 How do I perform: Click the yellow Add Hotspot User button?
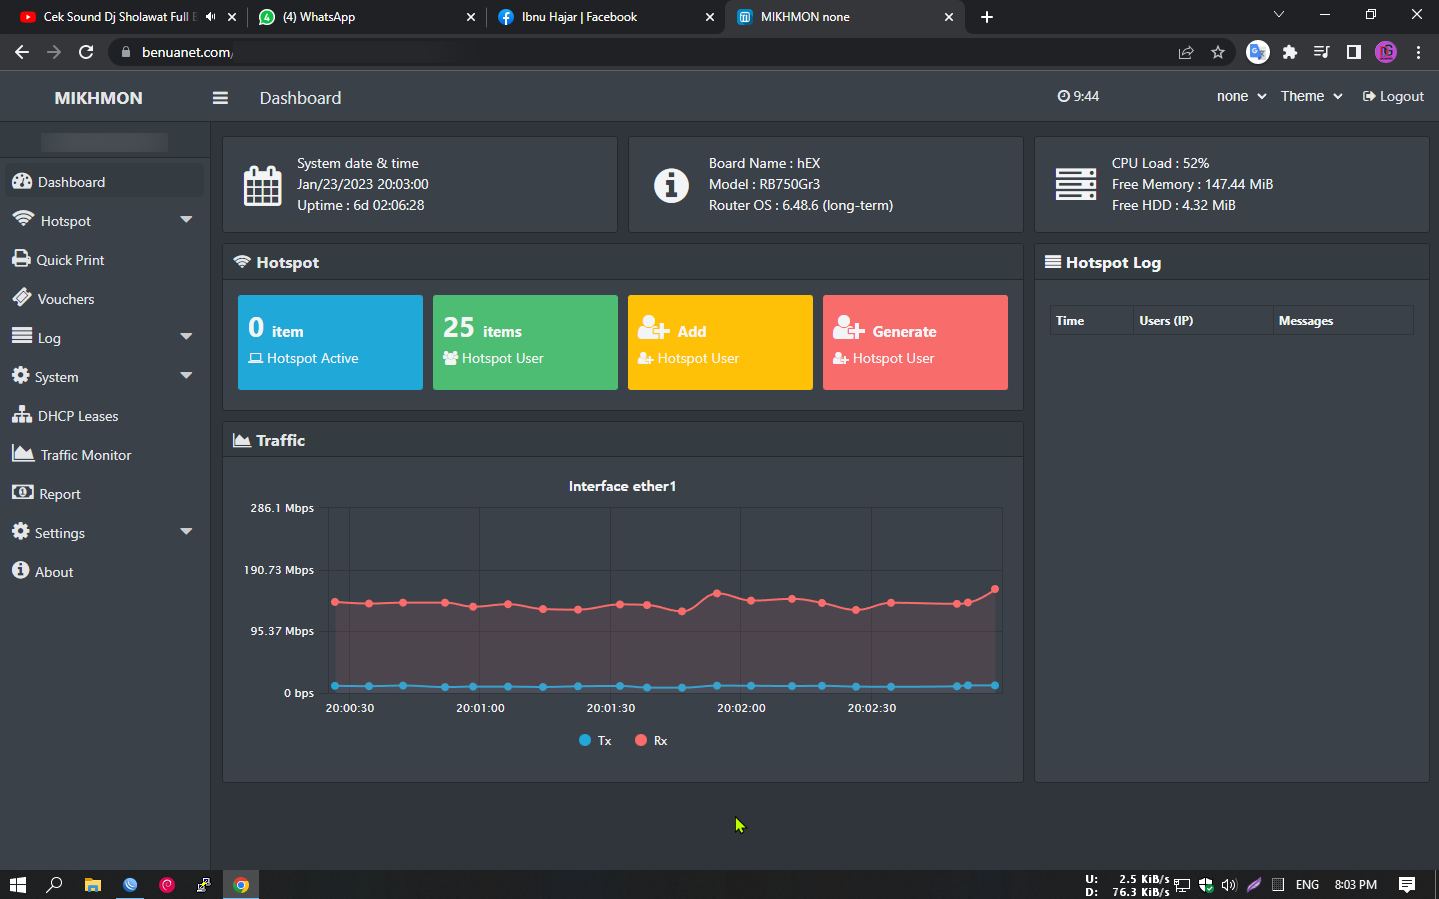click(720, 342)
